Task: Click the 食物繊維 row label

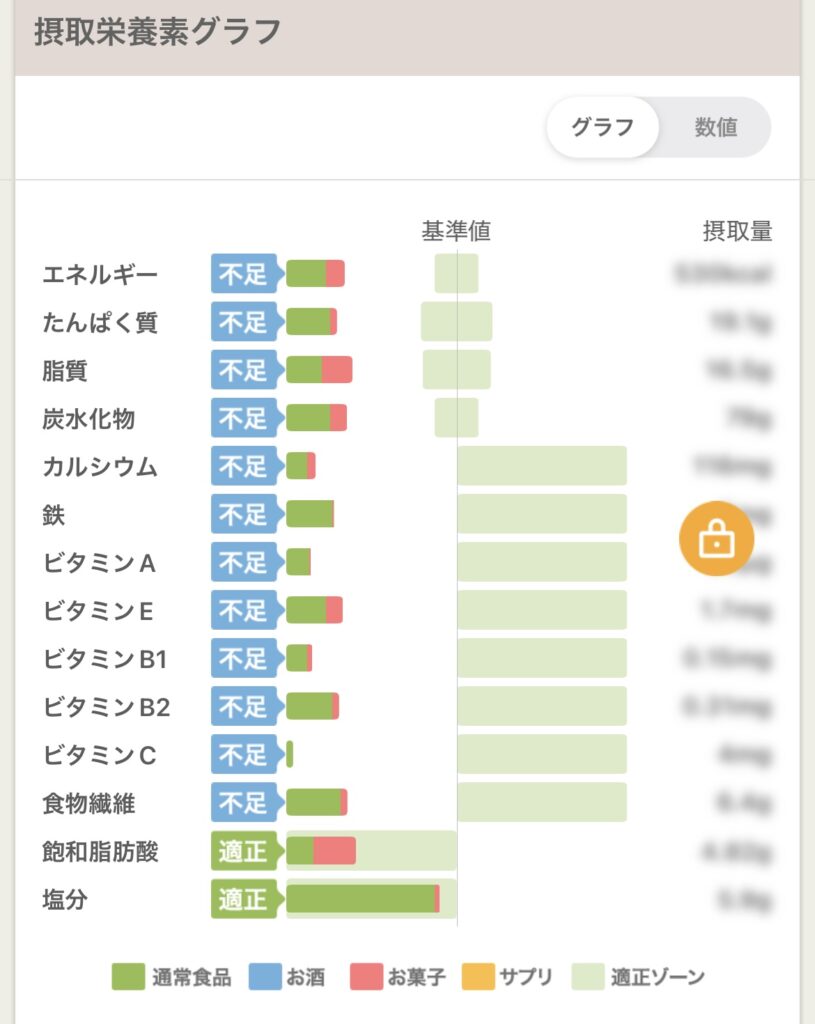Action: click(x=89, y=803)
